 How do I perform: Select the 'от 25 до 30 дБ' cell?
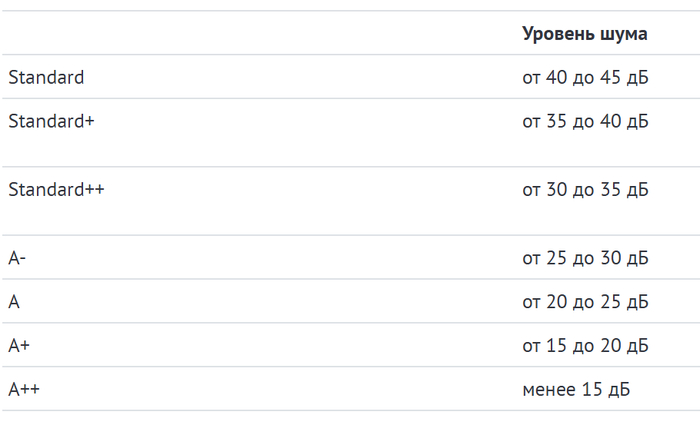[585, 258]
